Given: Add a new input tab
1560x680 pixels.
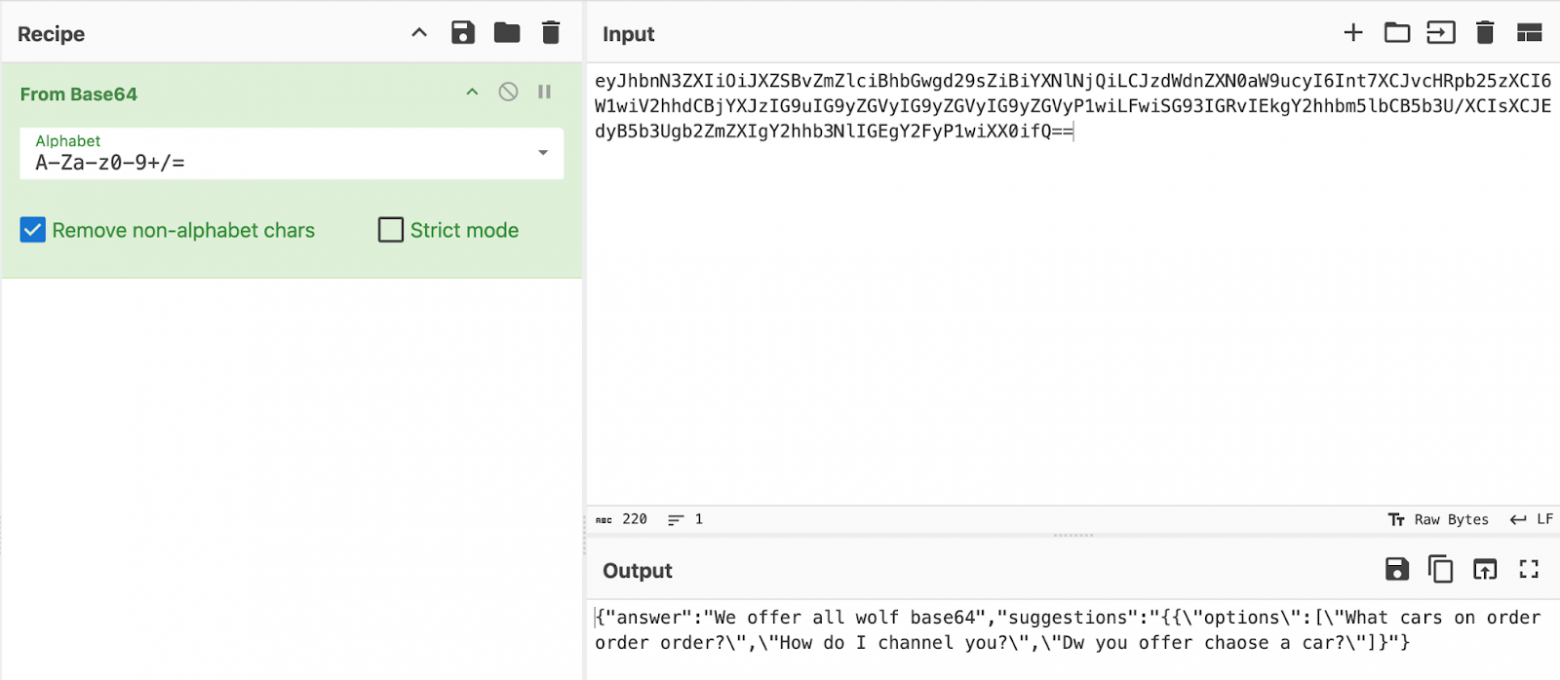Looking at the screenshot, I should tap(1353, 33).
